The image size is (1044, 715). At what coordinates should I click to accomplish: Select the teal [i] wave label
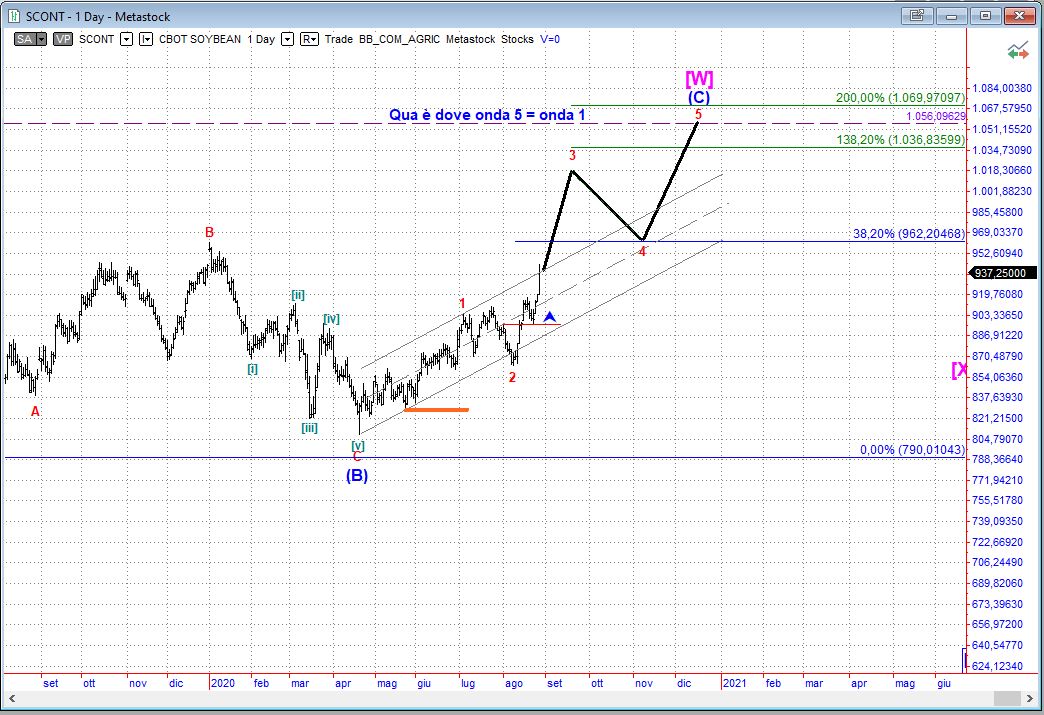[x=253, y=369]
